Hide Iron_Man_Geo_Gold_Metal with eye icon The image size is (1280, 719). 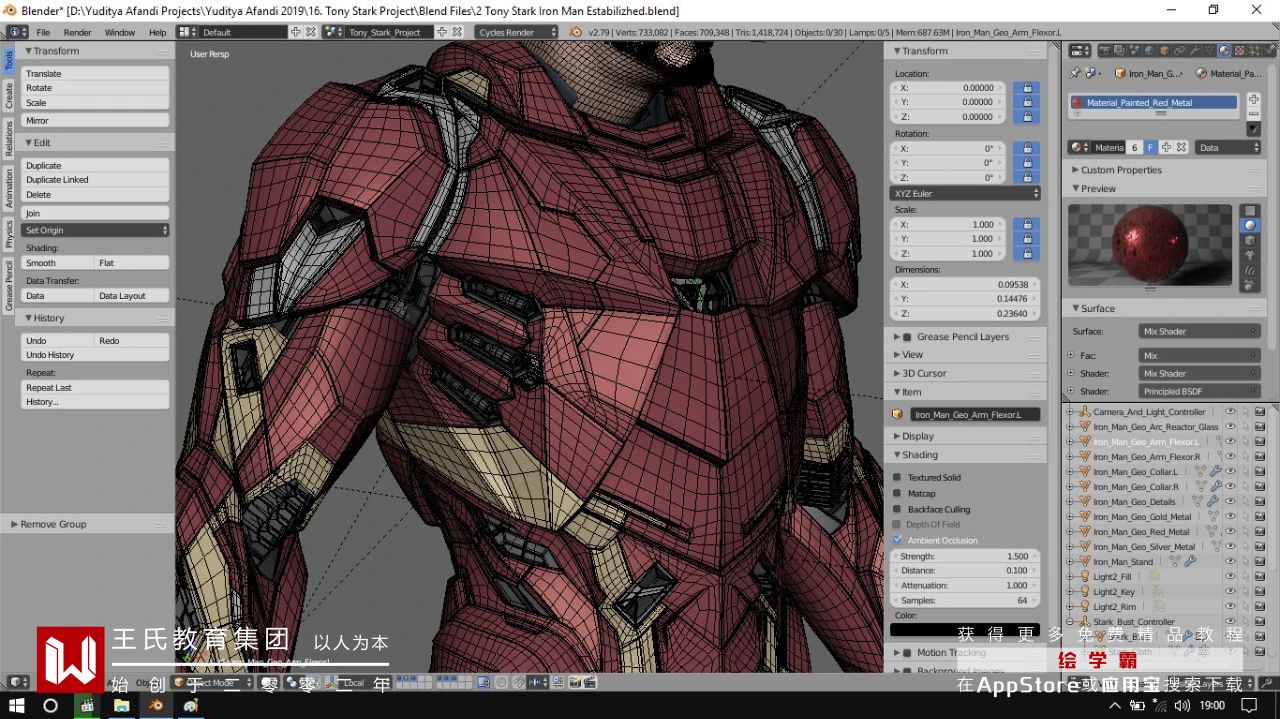(1230, 517)
